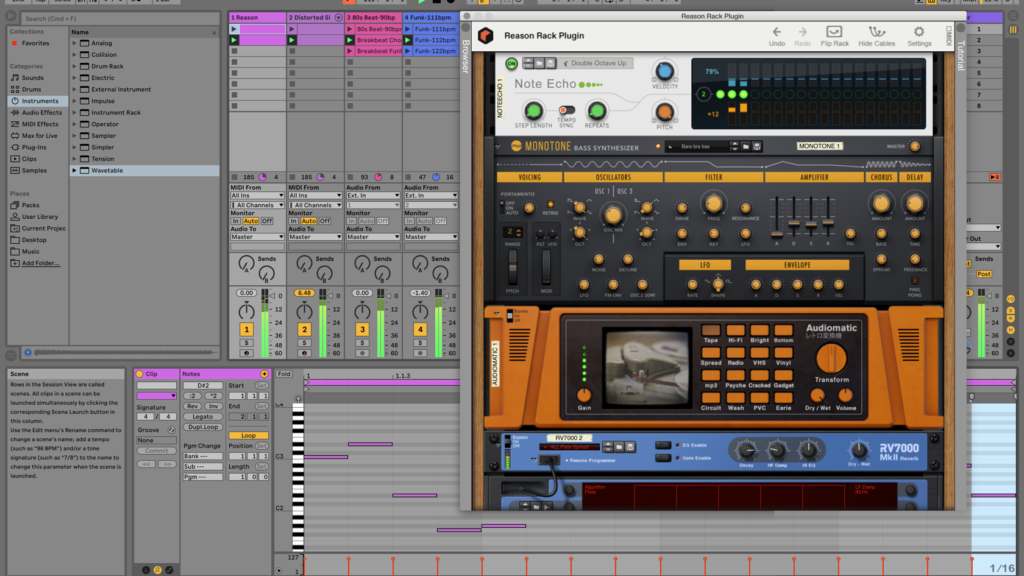Toggle track 1 activator button

(x=246, y=330)
